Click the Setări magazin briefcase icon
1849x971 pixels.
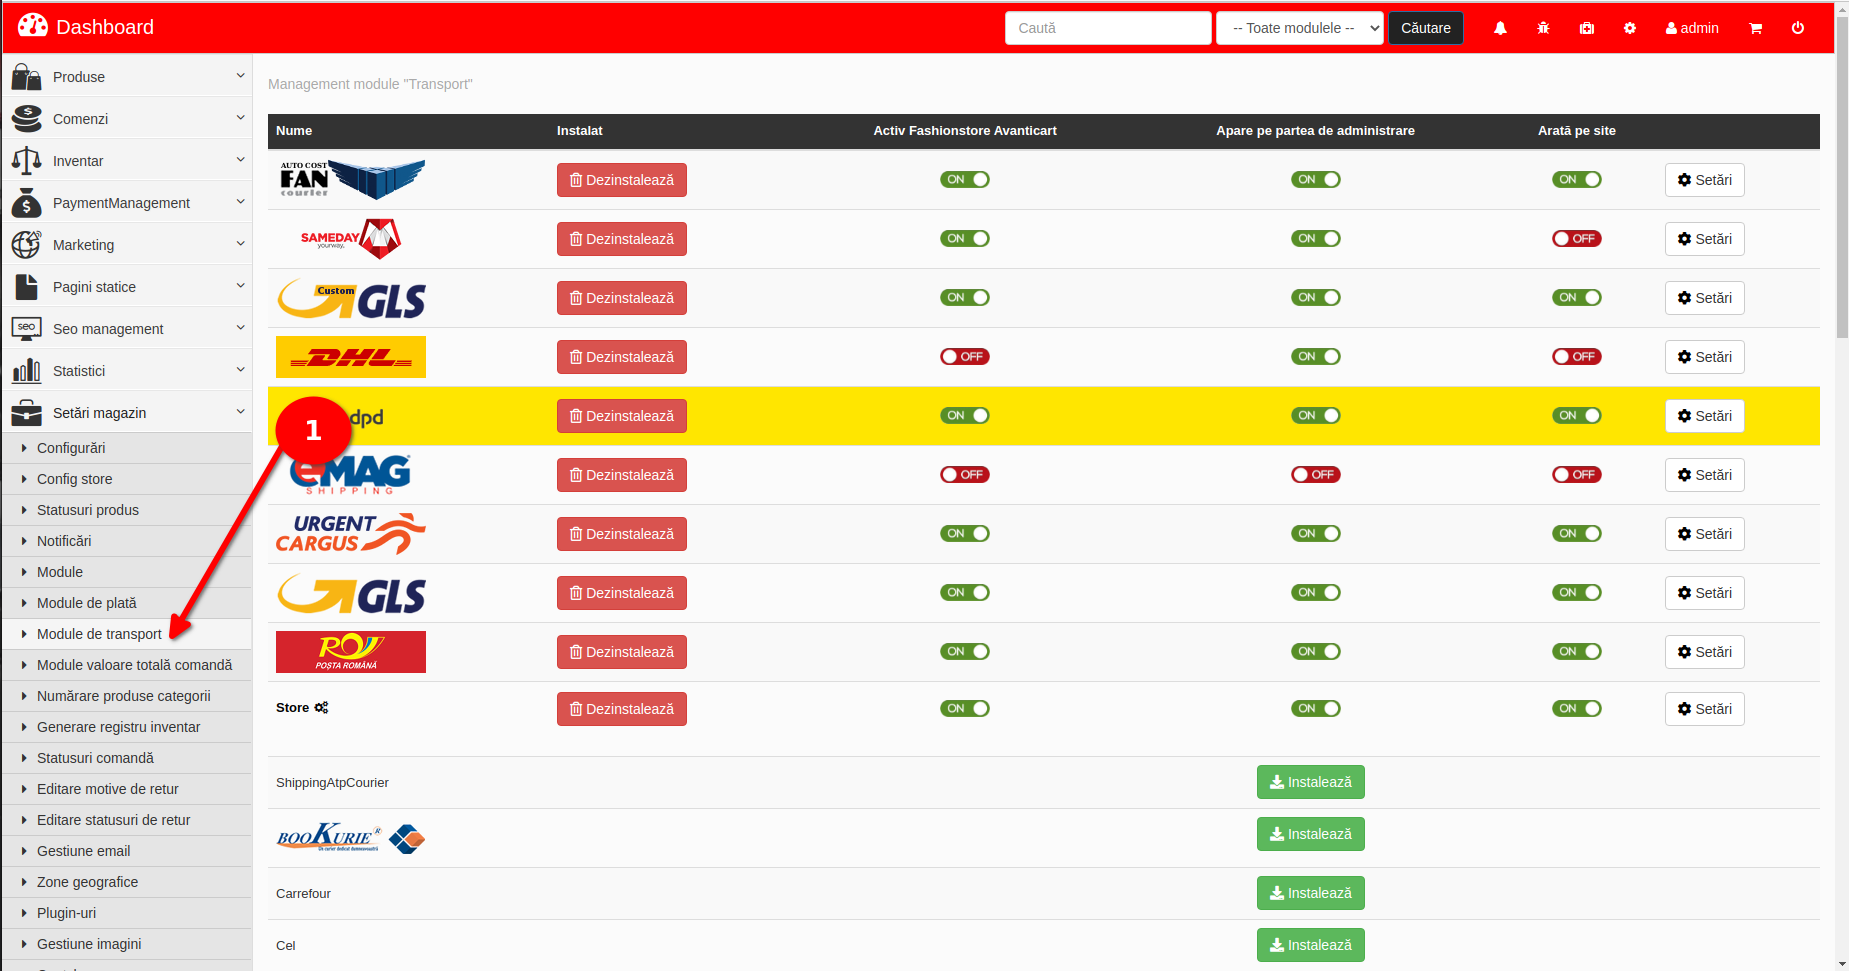tap(27, 413)
